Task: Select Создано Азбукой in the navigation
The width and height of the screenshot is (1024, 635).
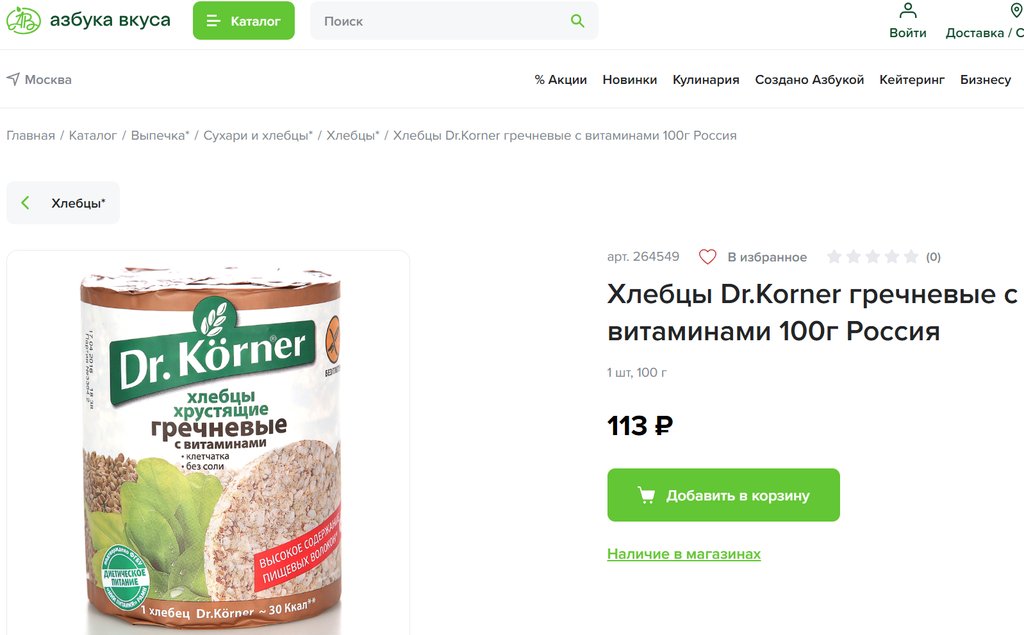Action: coord(809,80)
